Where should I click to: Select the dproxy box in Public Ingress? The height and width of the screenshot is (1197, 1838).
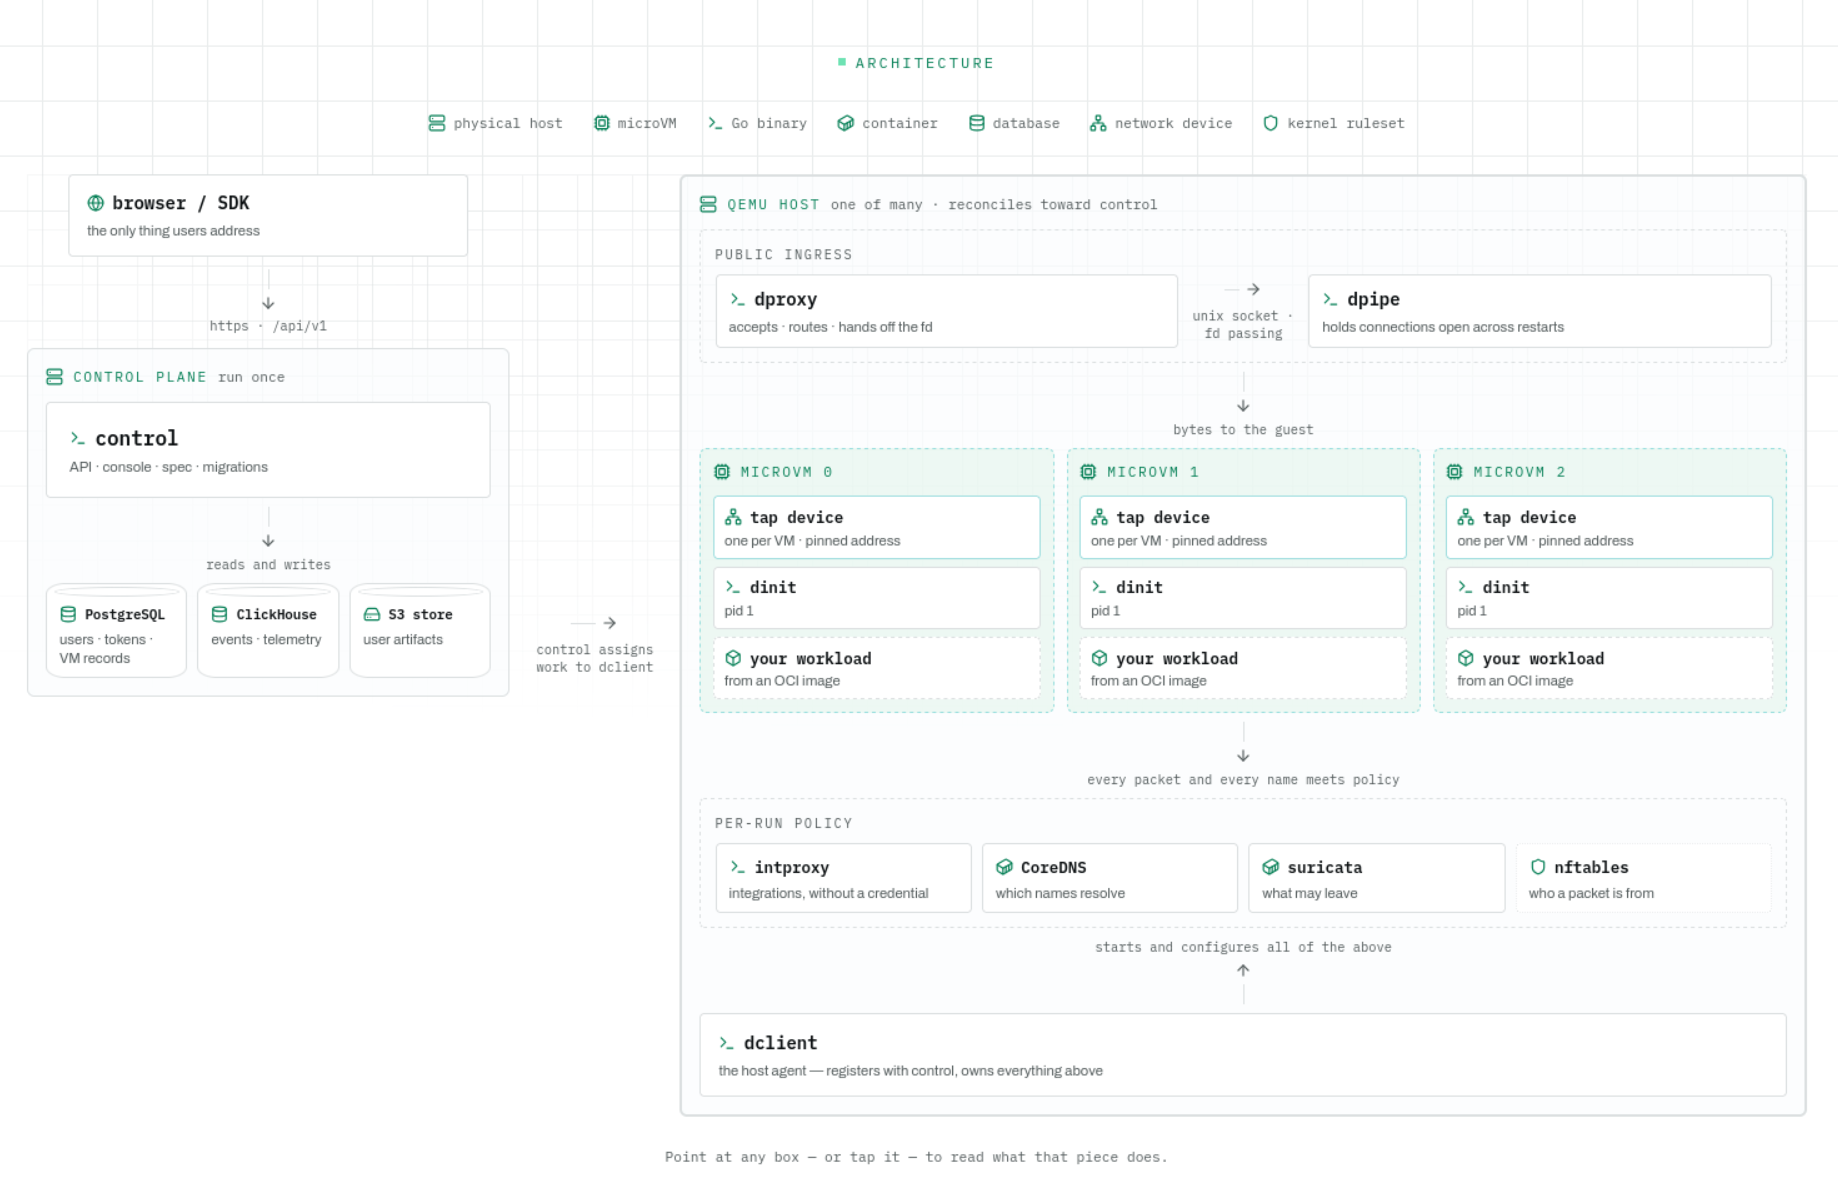[x=946, y=311]
